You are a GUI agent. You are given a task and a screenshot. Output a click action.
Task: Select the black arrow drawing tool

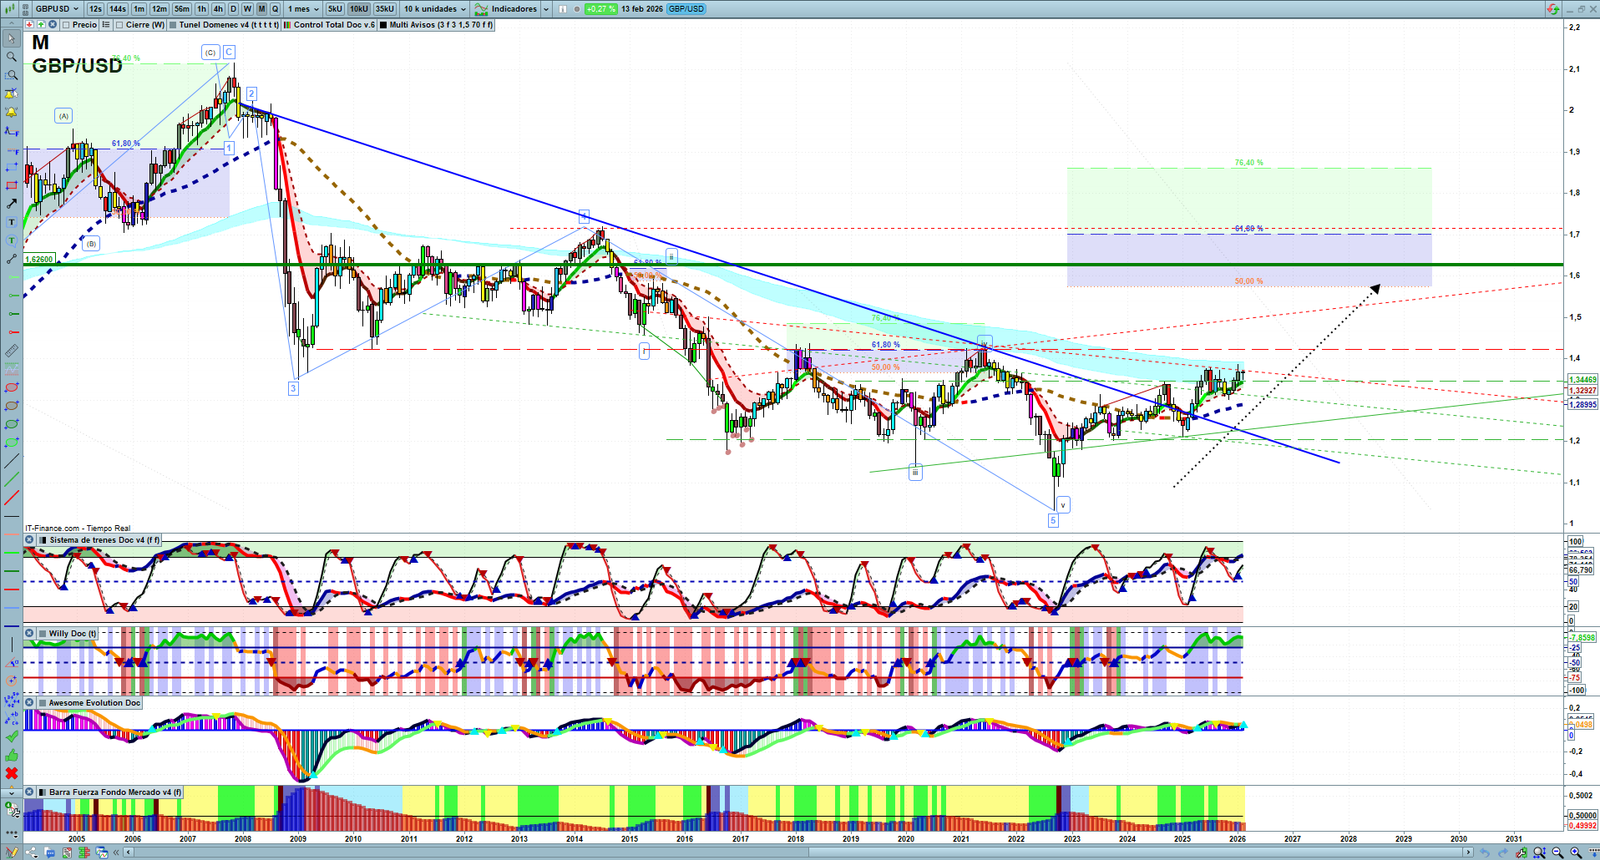[11, 204]
